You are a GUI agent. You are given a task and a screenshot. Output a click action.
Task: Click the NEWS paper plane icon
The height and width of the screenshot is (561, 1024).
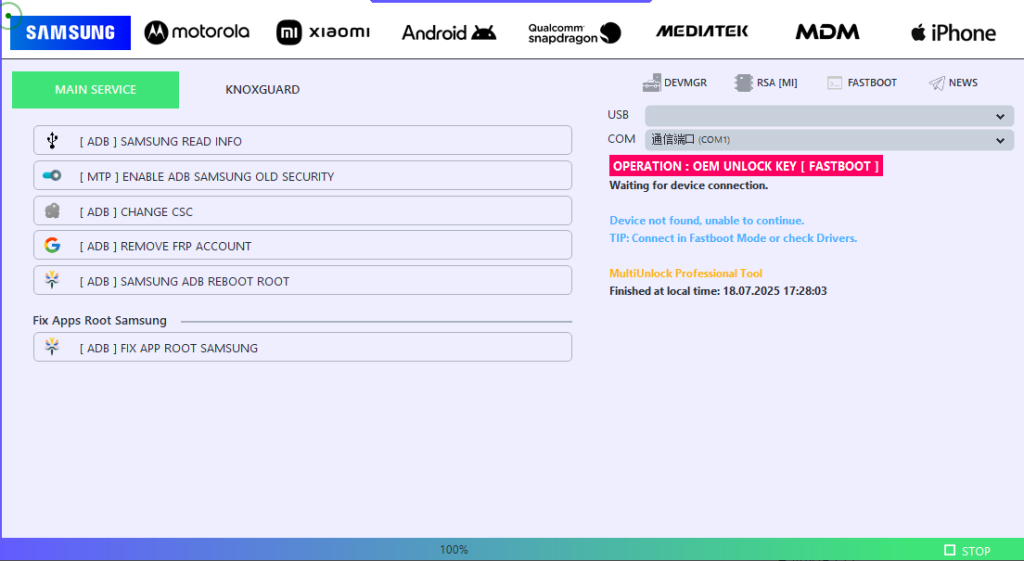click(x=936, y=83)
